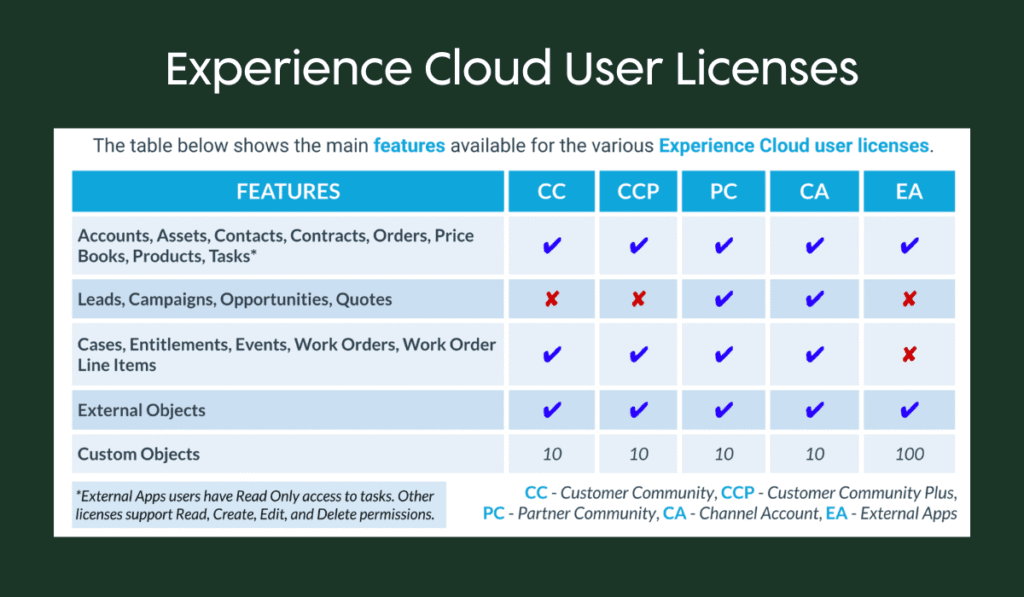Click the checkmark for Accounts row under EA
1024x597 pixels.
(x=909, y=246)
